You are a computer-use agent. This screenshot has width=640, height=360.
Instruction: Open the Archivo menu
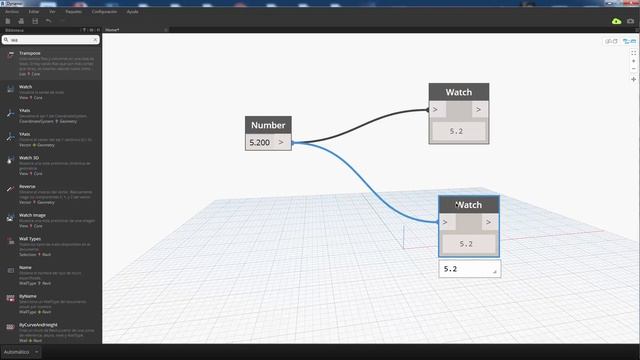(x=12, y=12)
